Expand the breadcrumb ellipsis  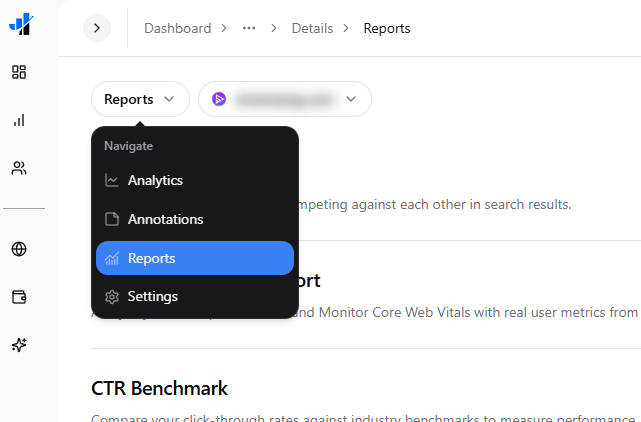click(x=249, y=28)
